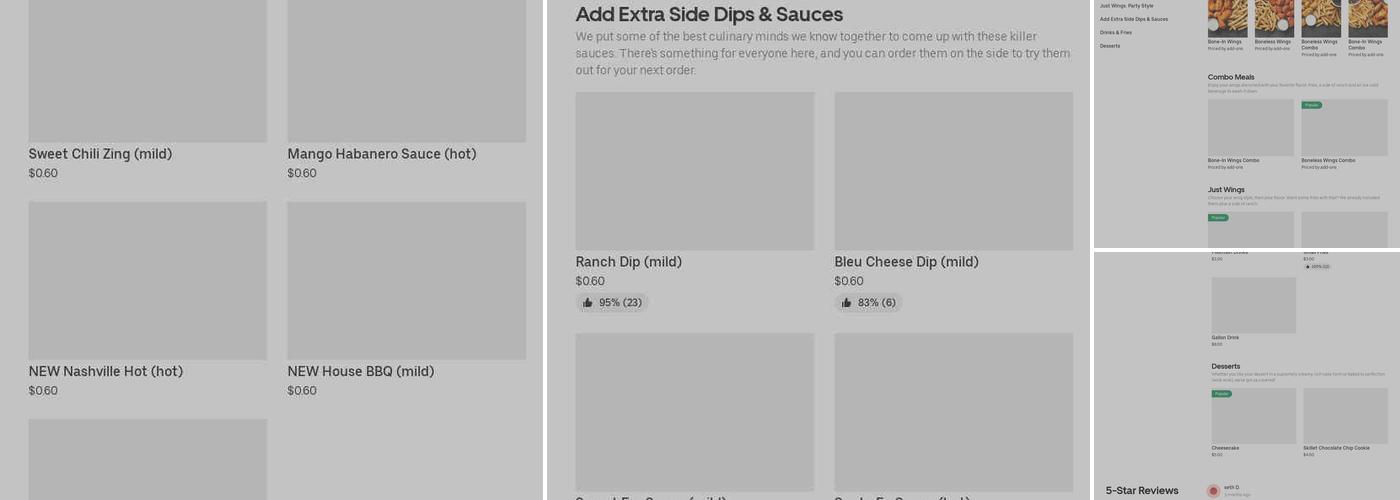The width and height of the screenshot is (1400, 500).
Task: Go to Drinks & Fries section
Action: [1116, 33]
